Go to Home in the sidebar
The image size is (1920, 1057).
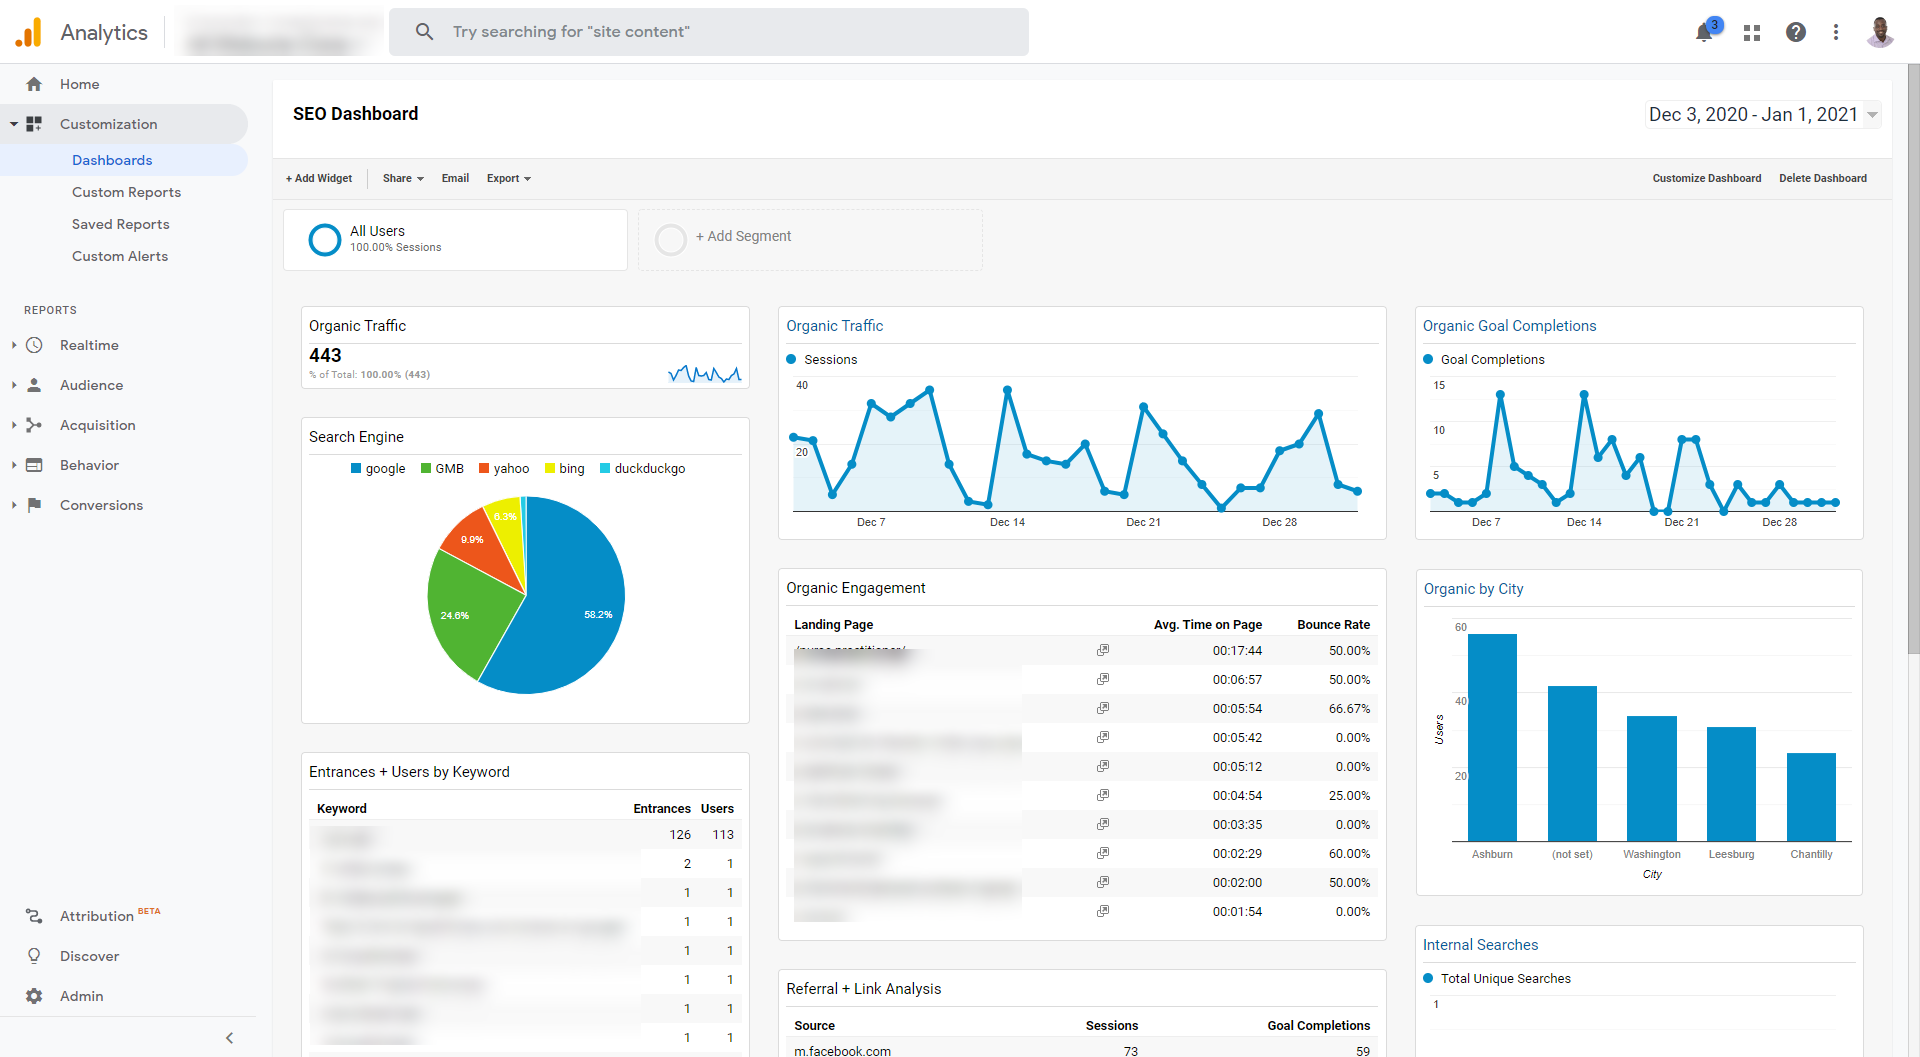[79, 84]
